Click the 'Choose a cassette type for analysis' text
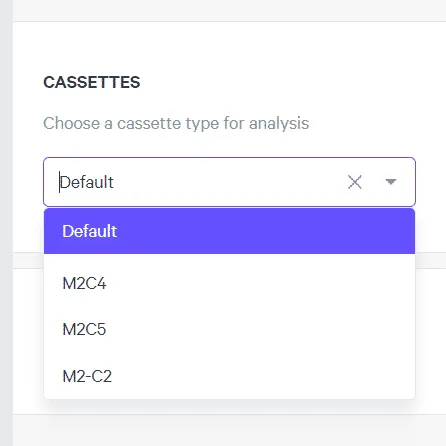Screen dimensions: 446x446 click(176, 124)
